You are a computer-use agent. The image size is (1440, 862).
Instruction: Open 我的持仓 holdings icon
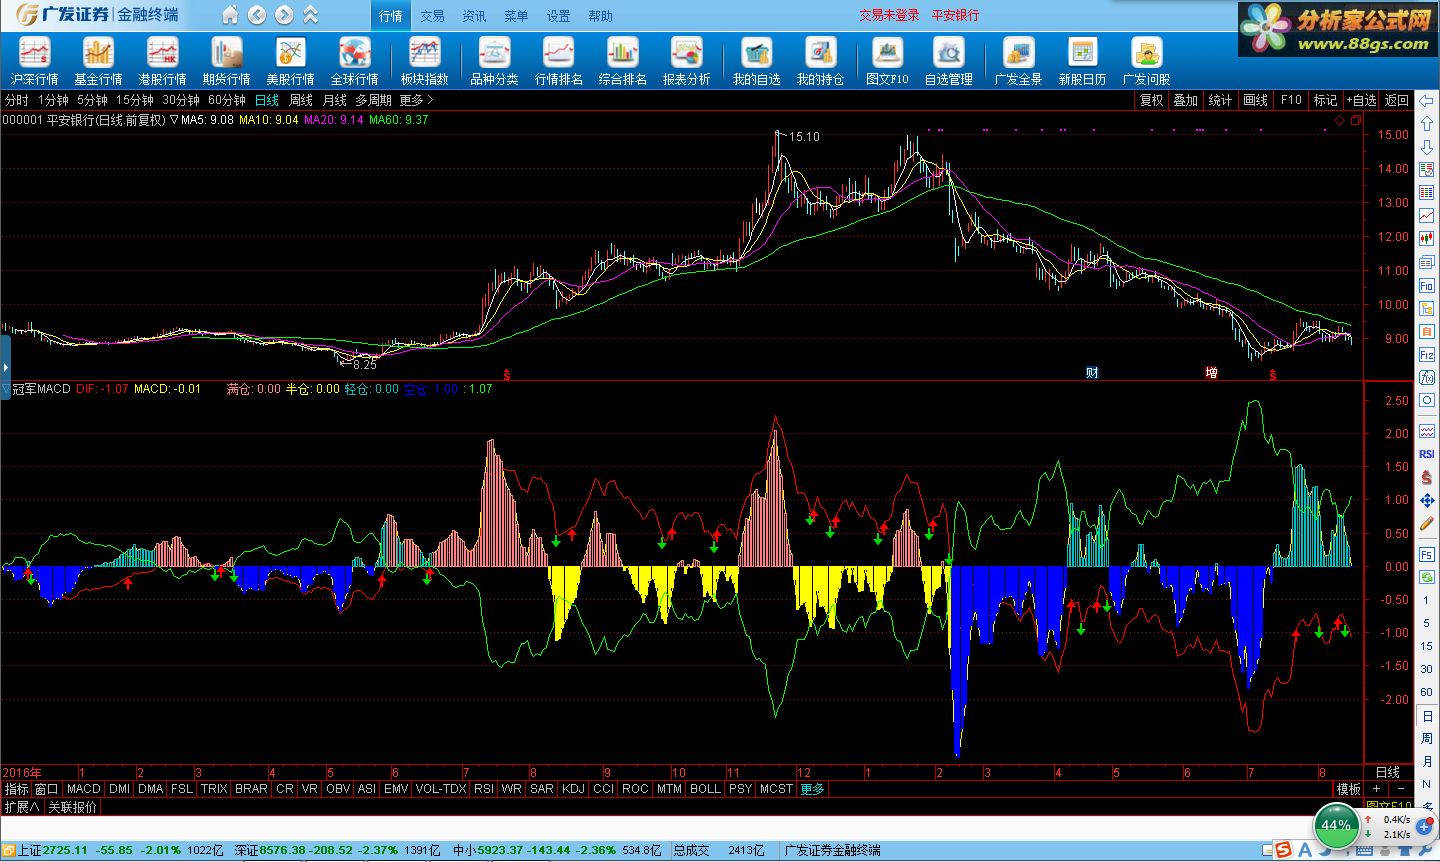(820, 61)
